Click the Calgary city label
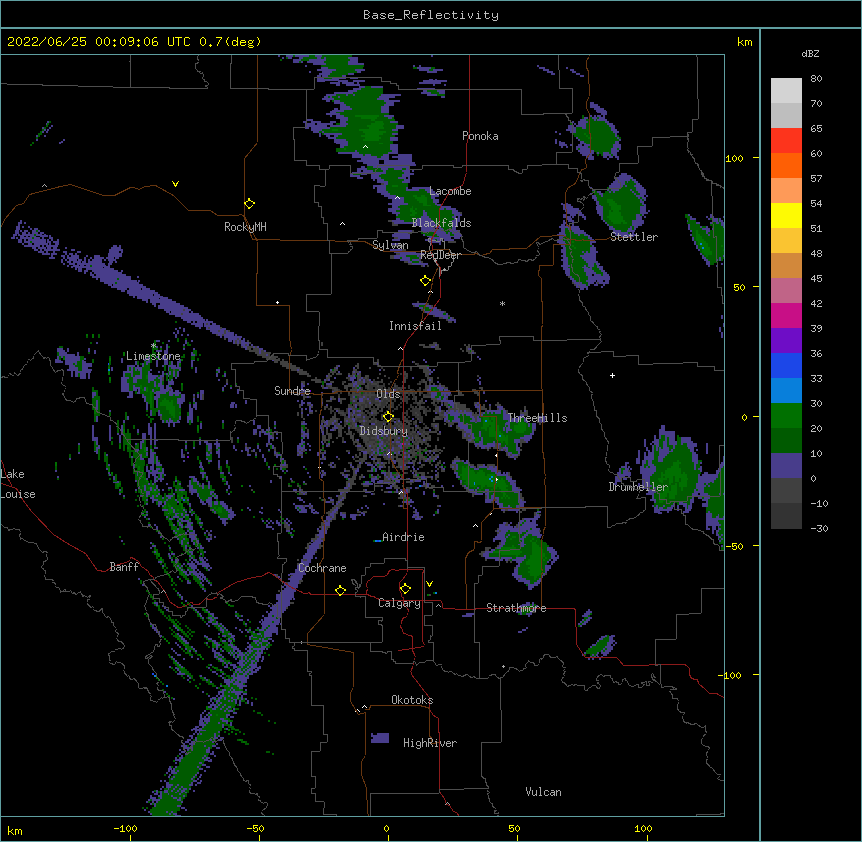 tap(399, 603)
